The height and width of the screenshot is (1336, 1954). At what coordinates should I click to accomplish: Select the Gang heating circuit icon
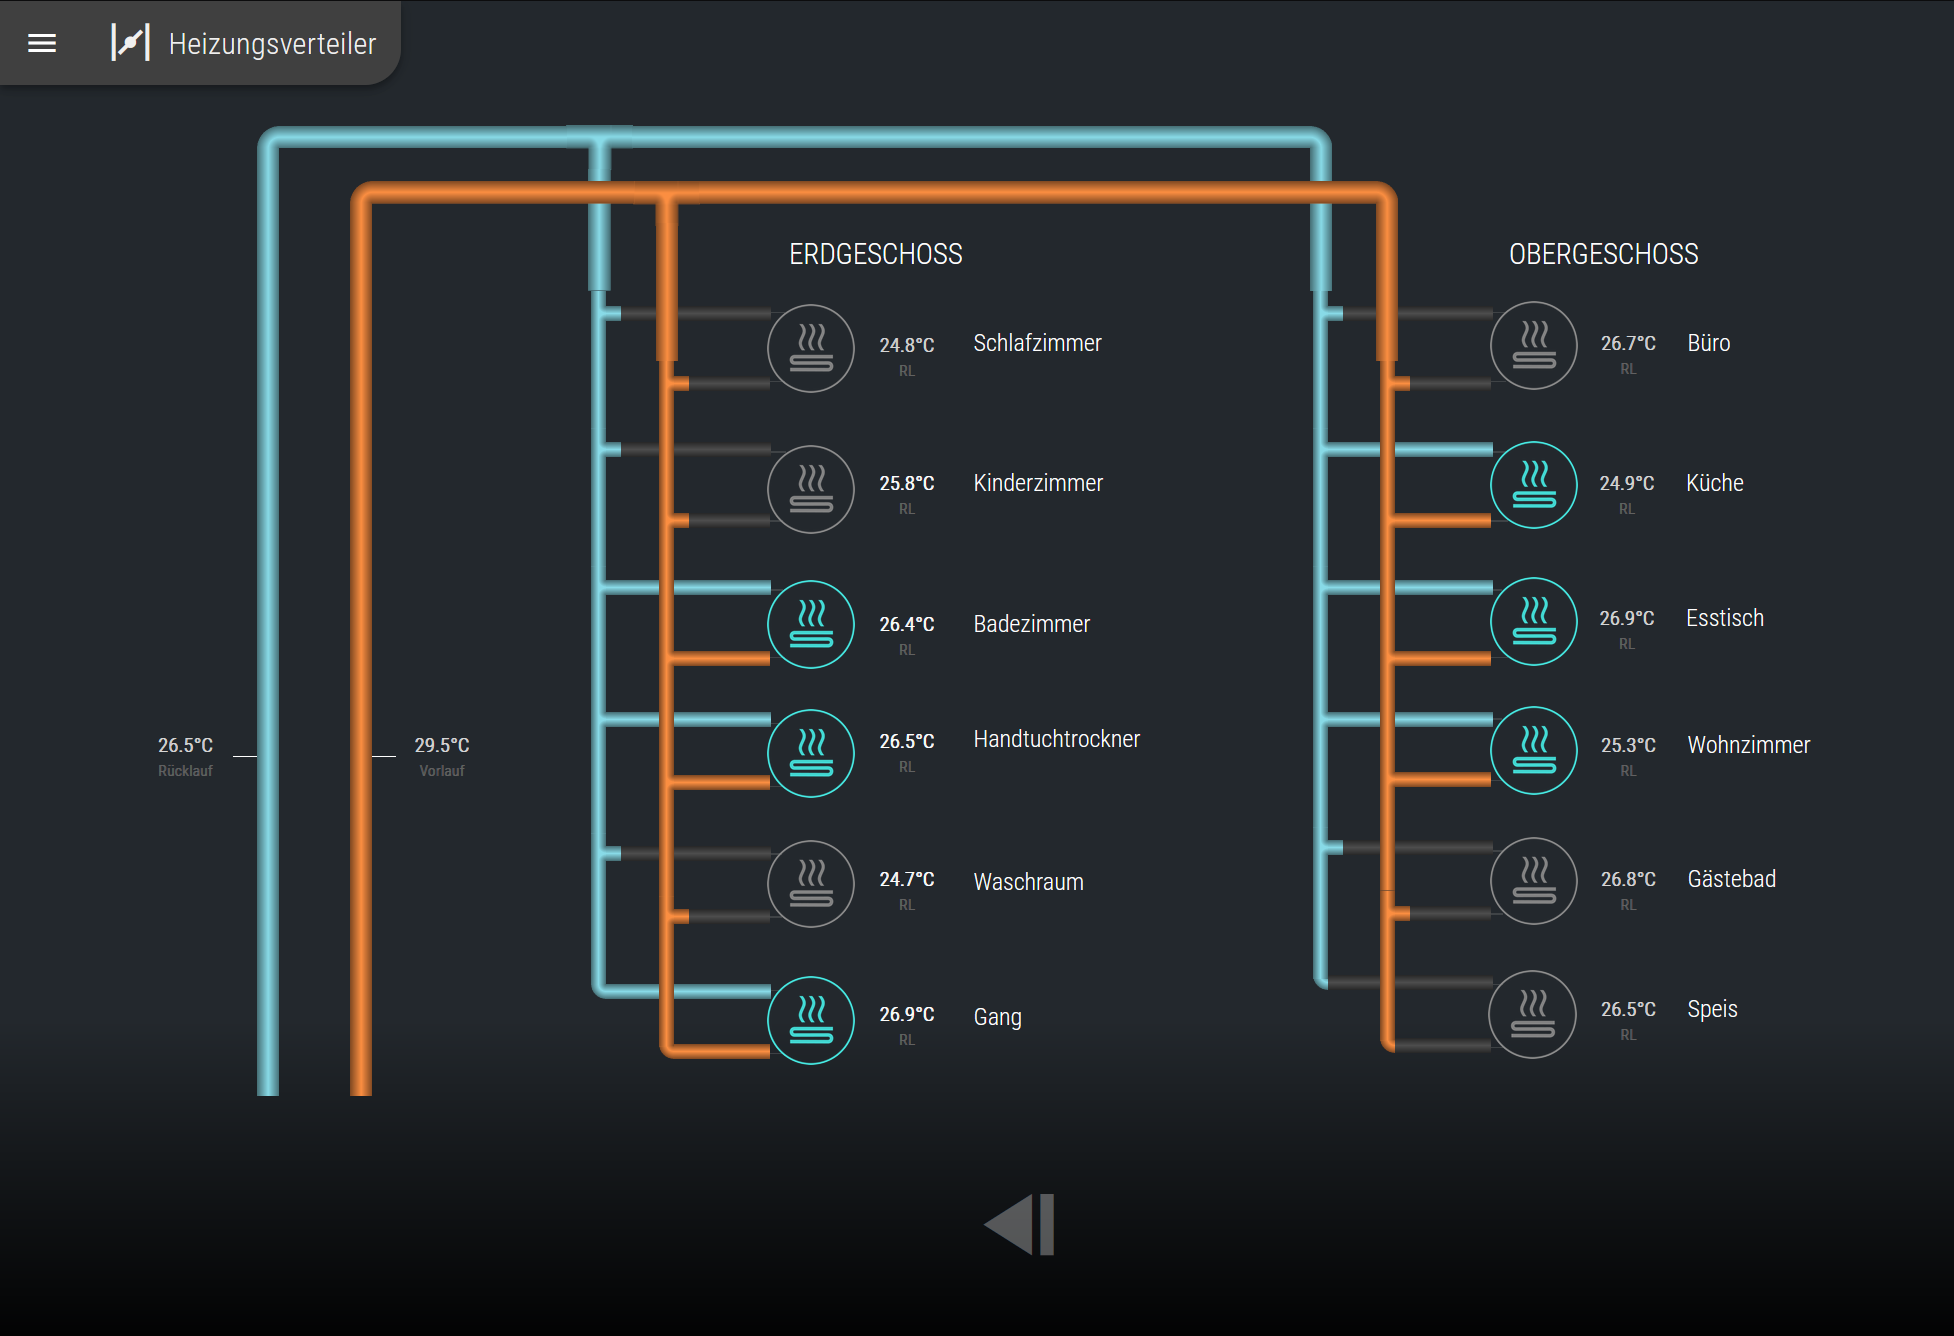[x=811, y=1020]
